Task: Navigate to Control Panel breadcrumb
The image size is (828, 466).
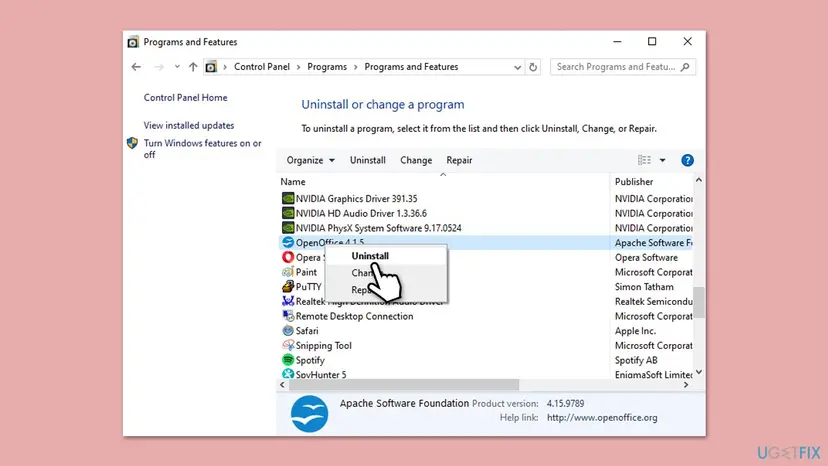Action: coord(262,67)
